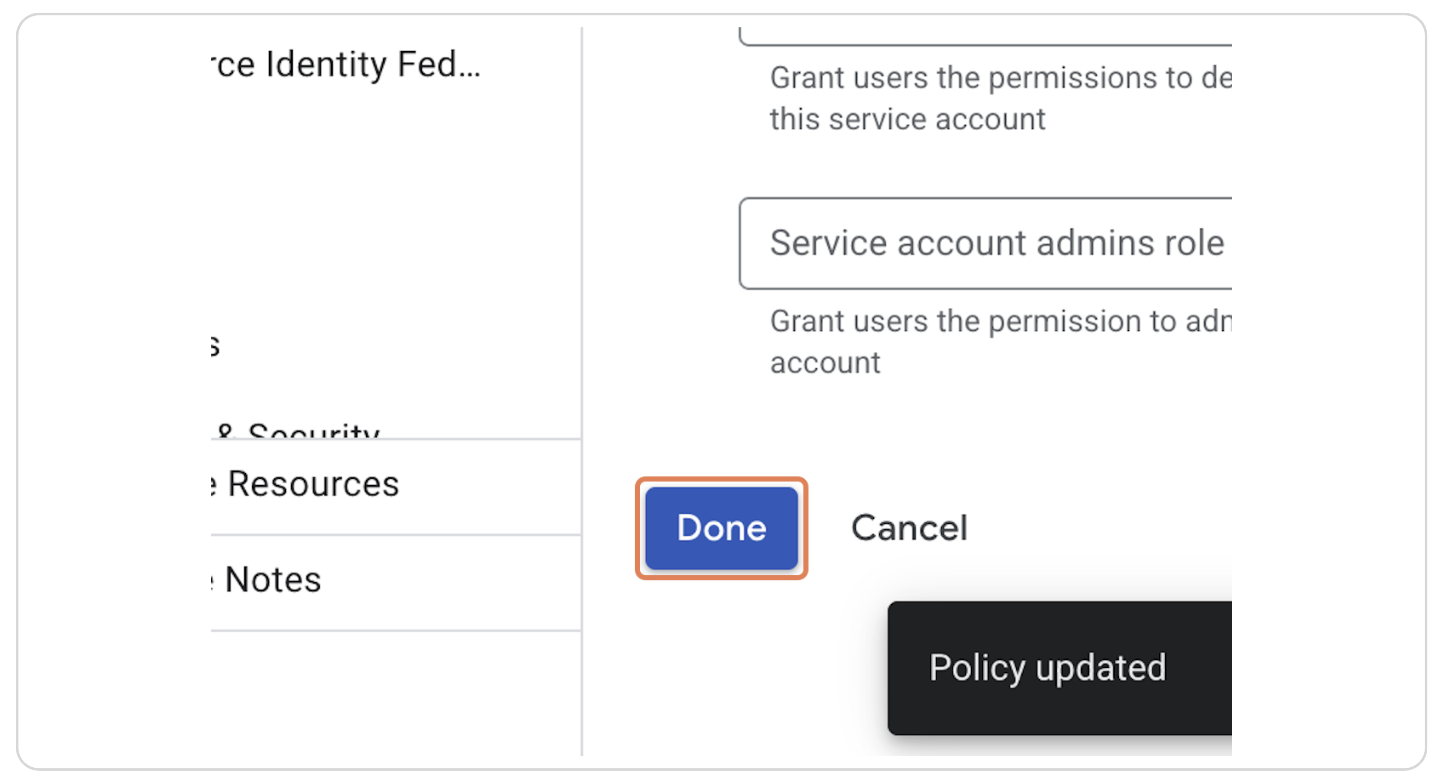The height and width of the screenshot is (780, 1442).
Task: Select Manage Resources in the sidebar
Action: (x=305, y=484)
